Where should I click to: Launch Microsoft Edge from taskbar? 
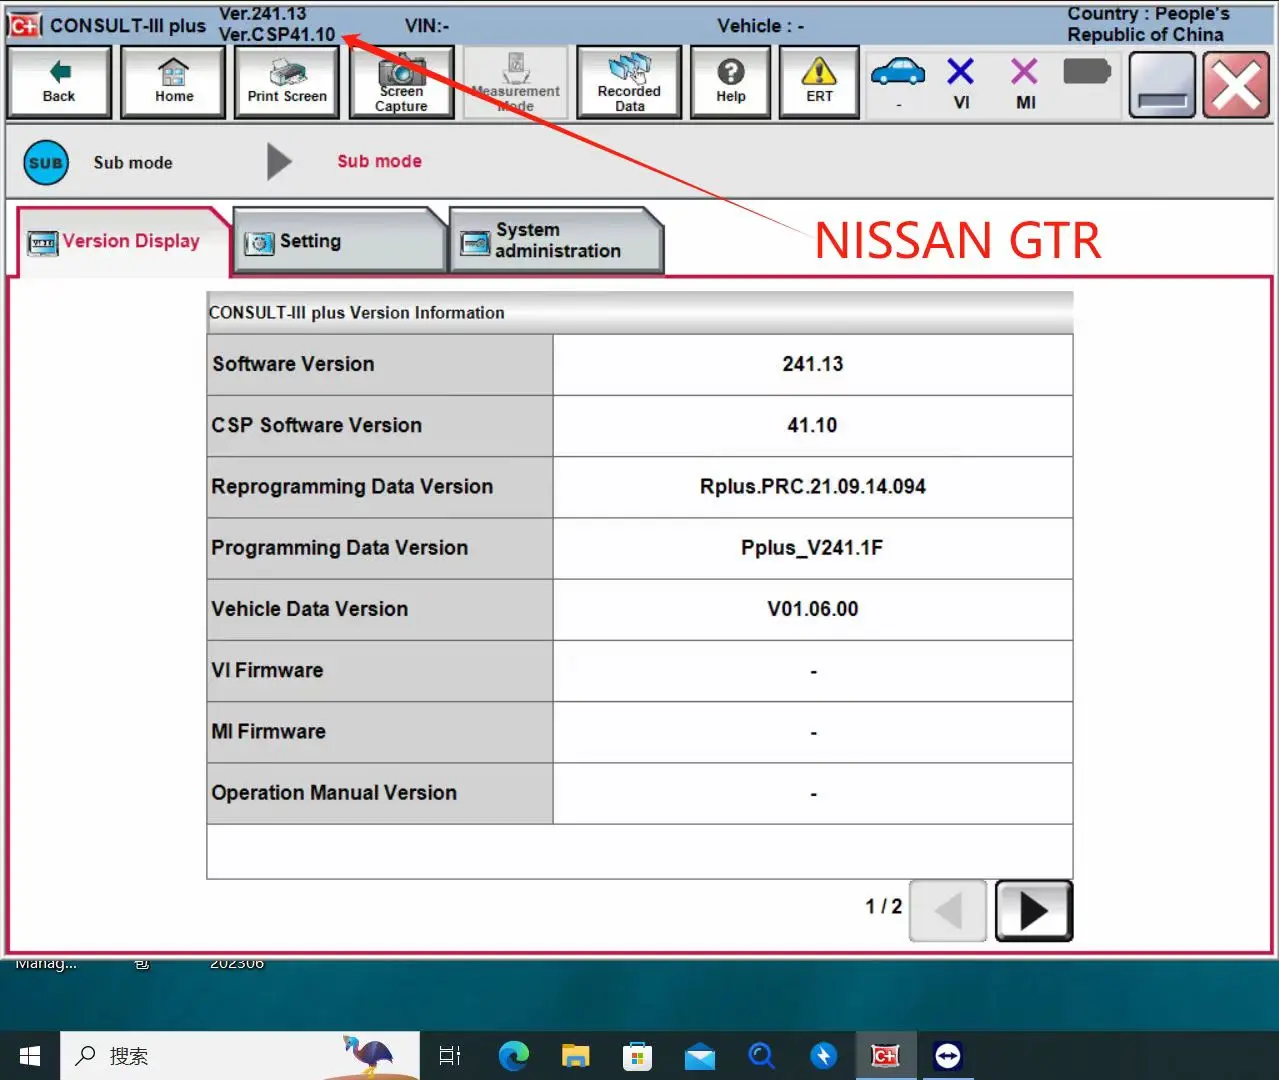pyautogui.click(x=514, y=1056)
